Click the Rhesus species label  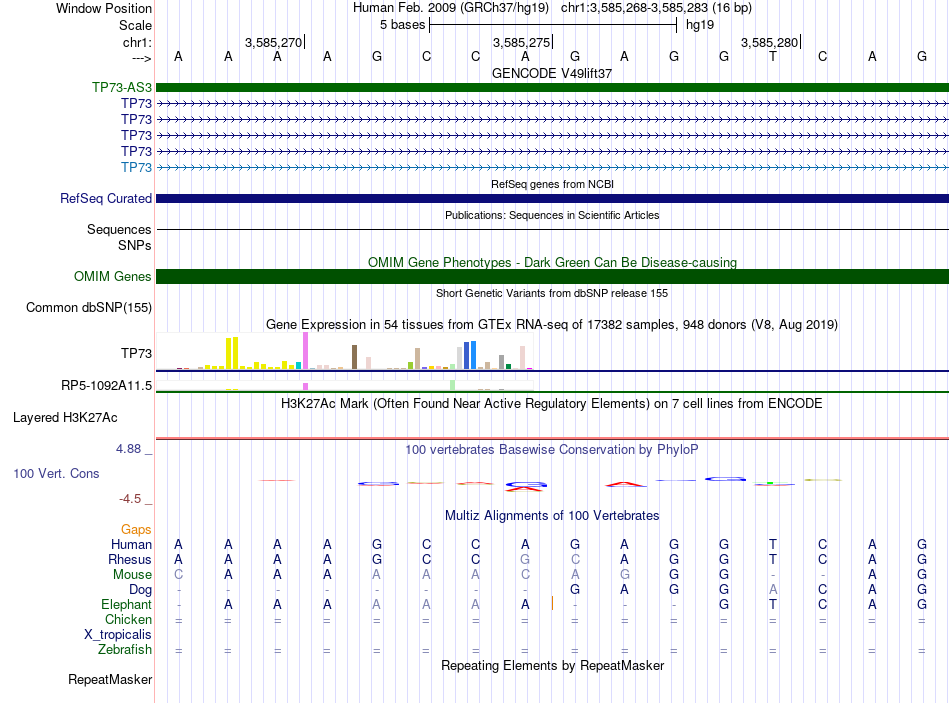pyautogui.click(x=130, y=559)
